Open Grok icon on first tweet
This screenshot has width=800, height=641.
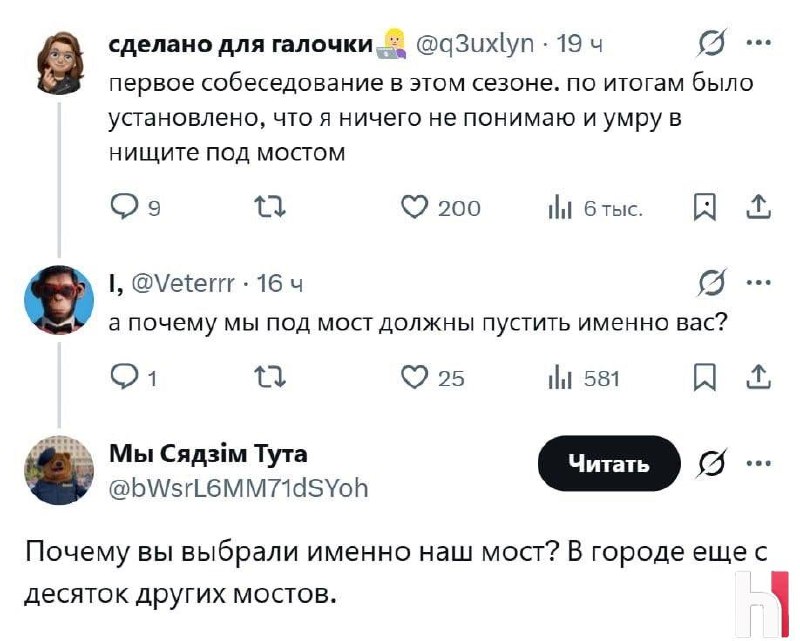(x=711, y=42)
